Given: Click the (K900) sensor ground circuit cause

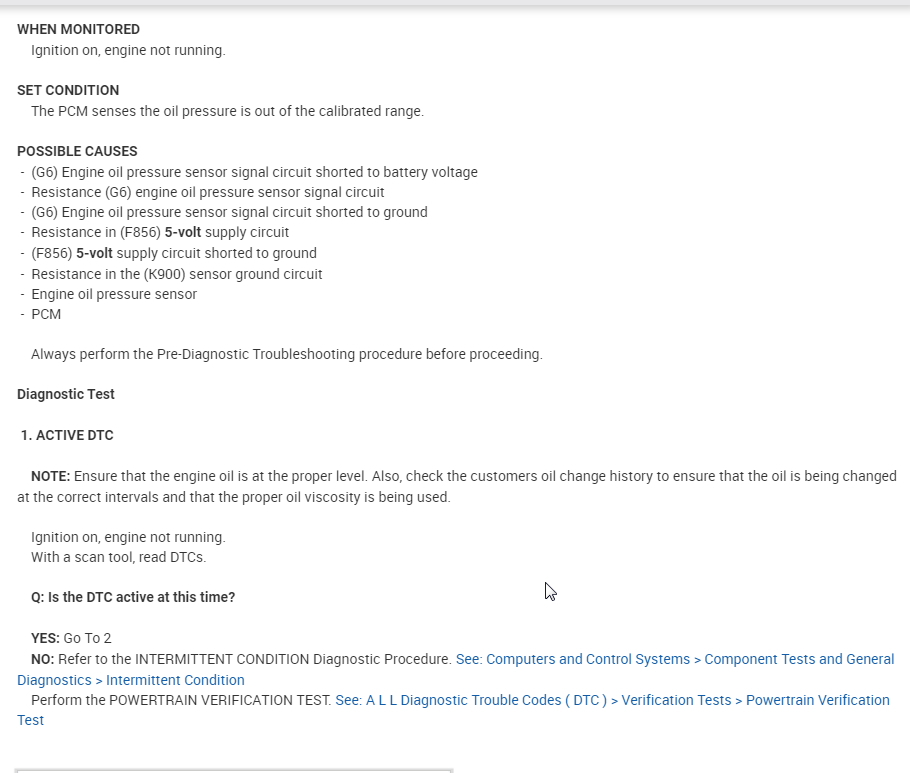Looking at the screenshot, I should [x=177, y=274].
